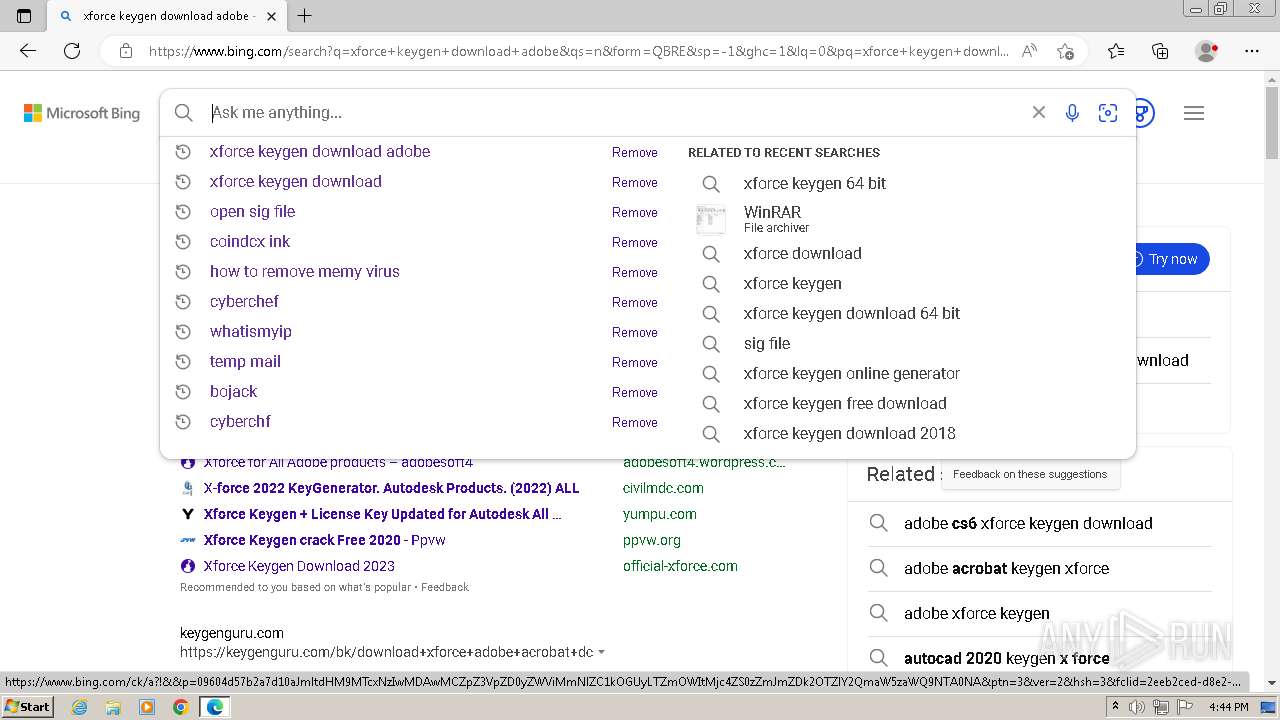This screenshot has width=1280, height=720.
Task: Choose 'xforce keygen online generator'
Action: point(851,374)
